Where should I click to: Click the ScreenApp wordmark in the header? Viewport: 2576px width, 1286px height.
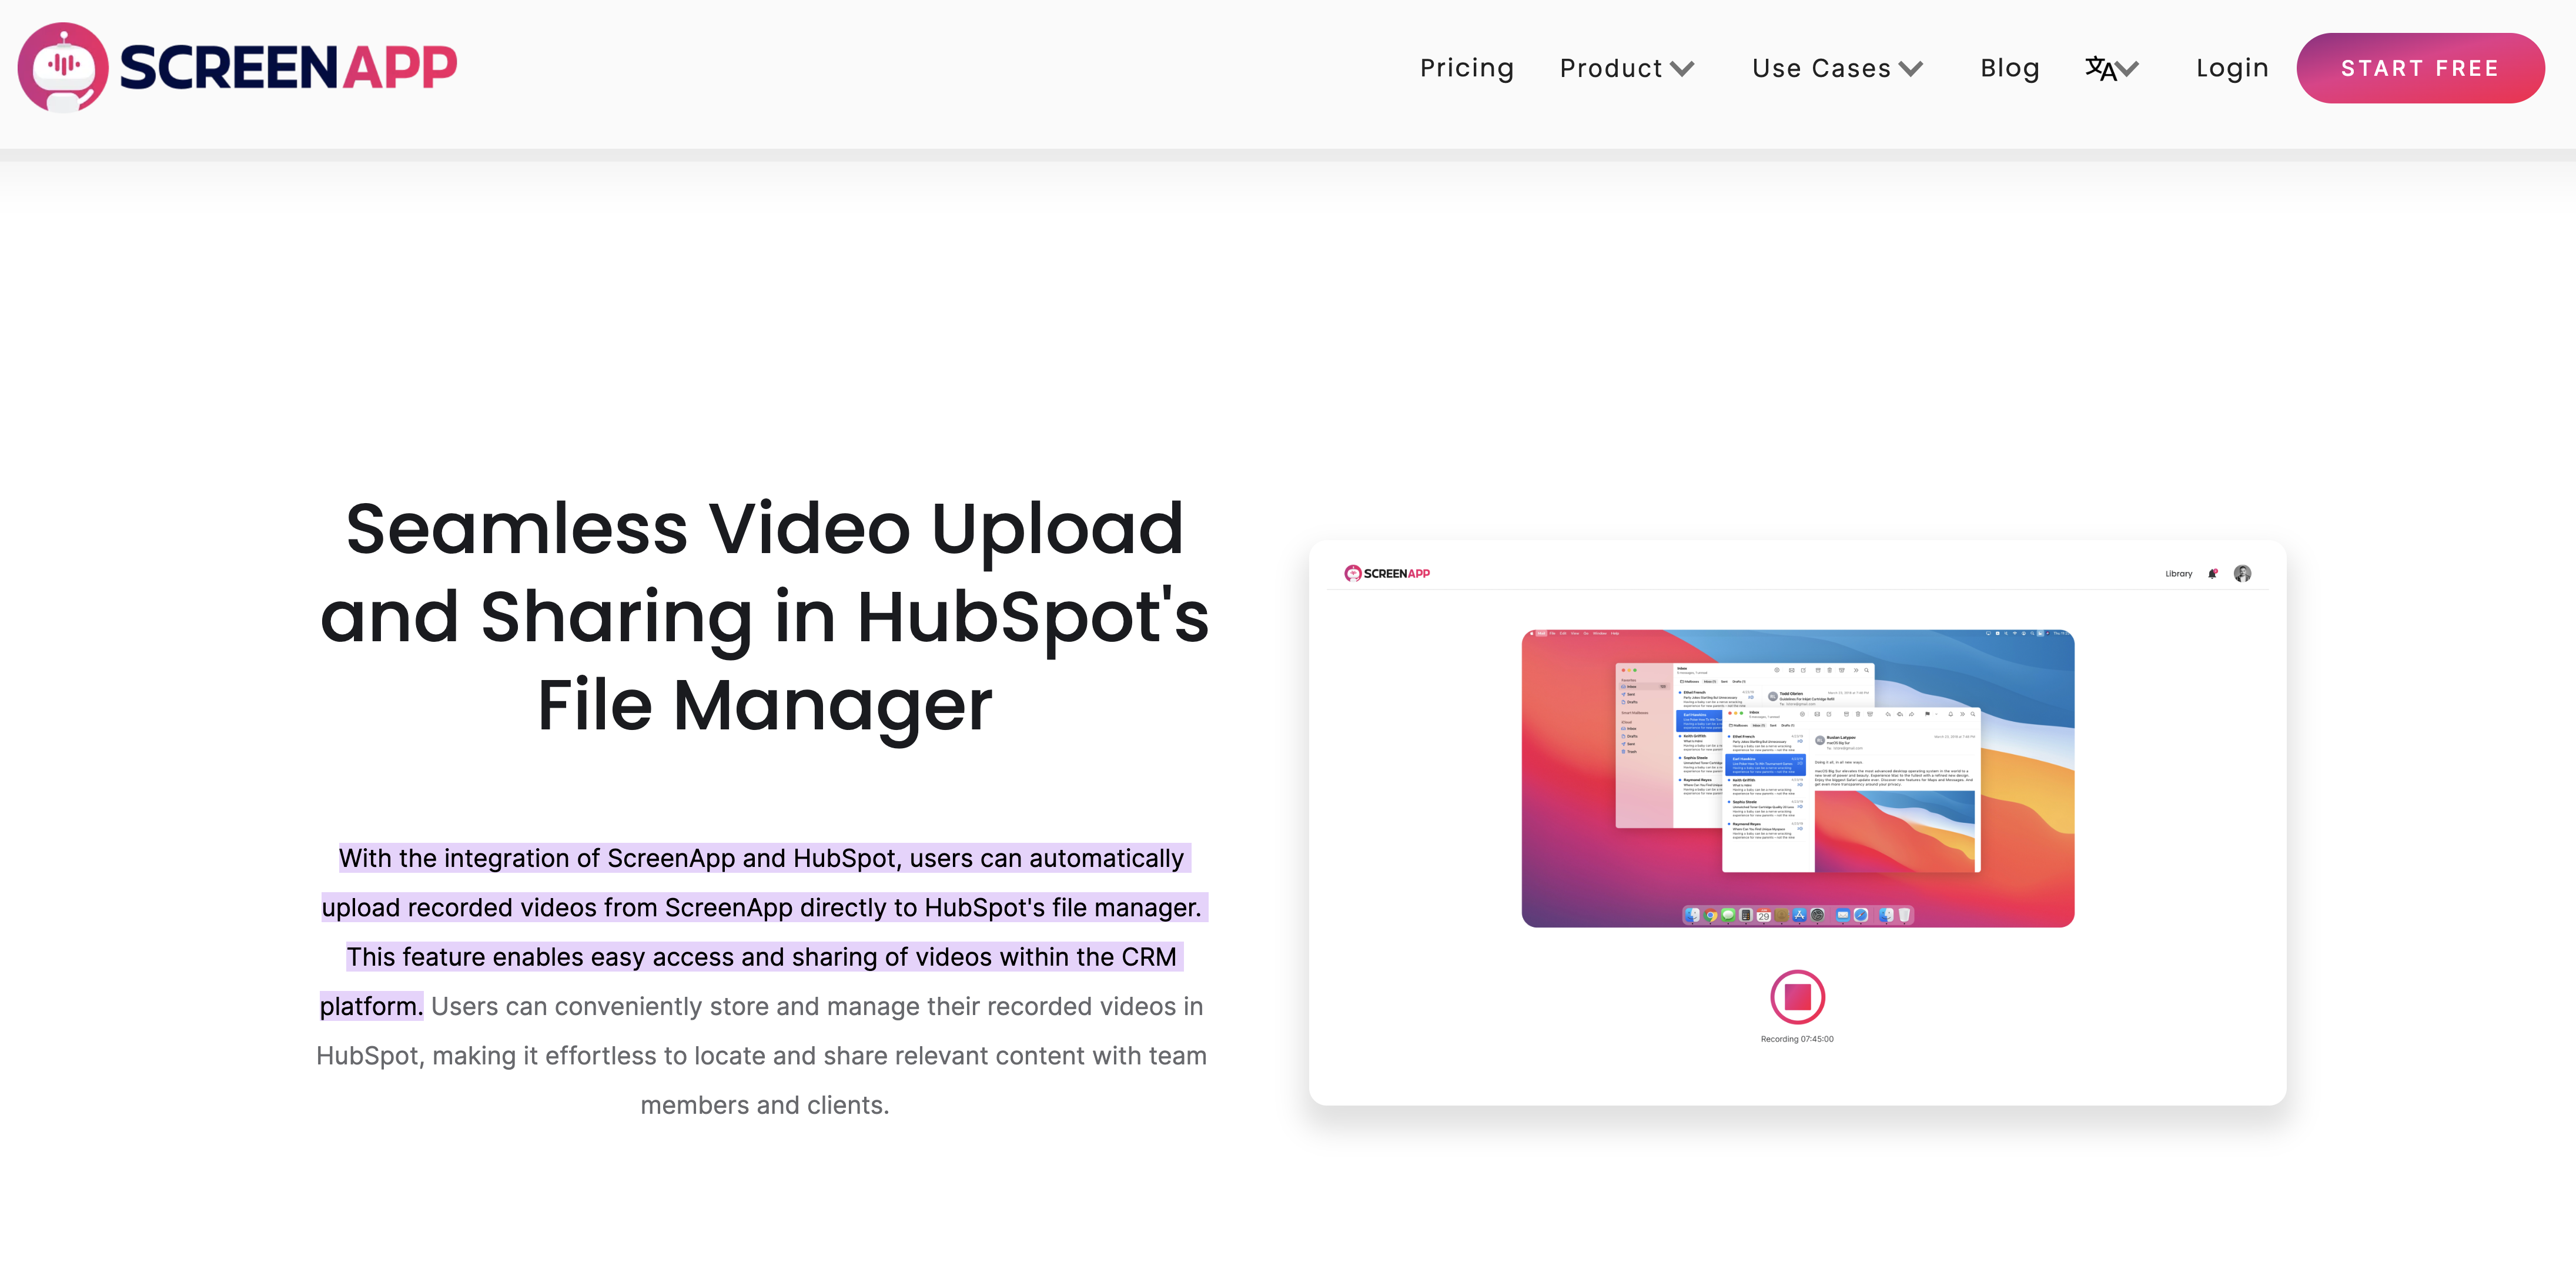[288, 68]
